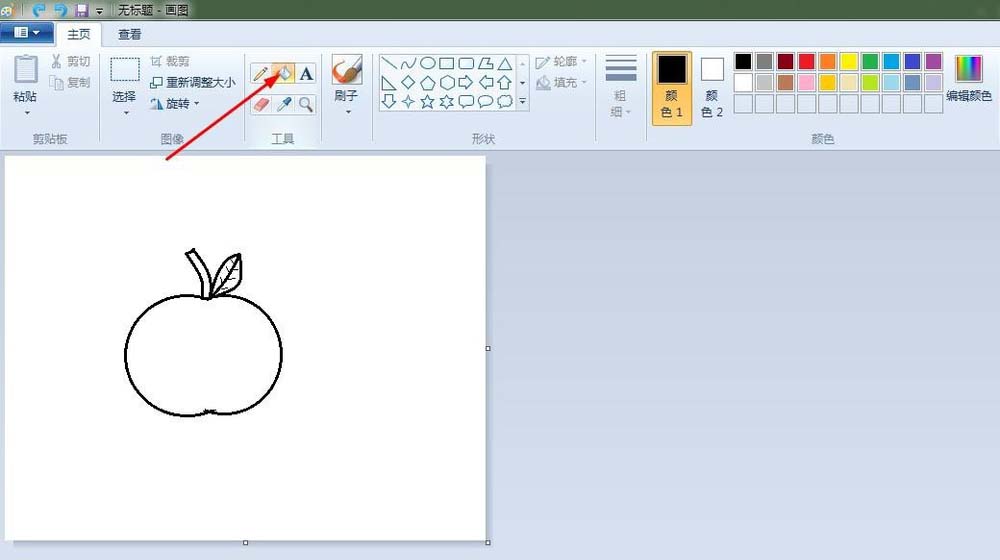Choose the Six-point star shape
1000x560 pixels.
point(446,101)
